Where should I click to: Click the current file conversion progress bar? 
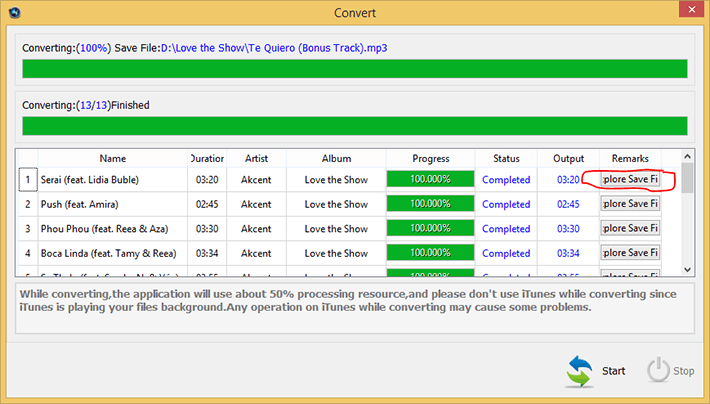[x=355, y=69]
